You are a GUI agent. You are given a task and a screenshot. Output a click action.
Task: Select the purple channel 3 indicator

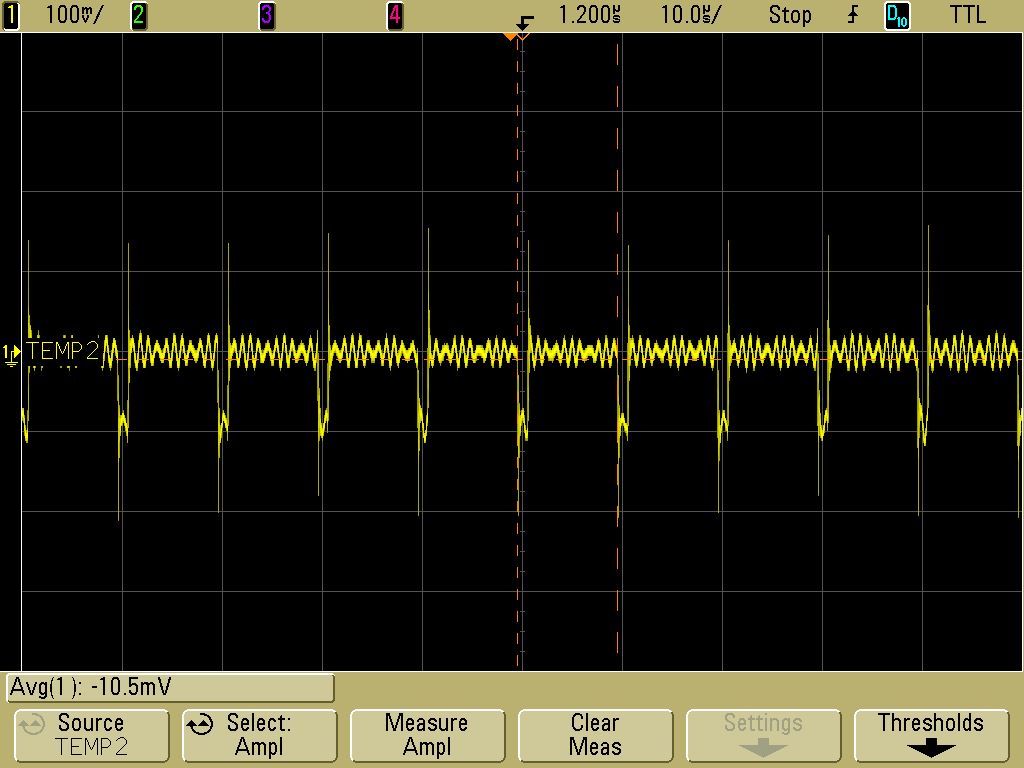click(266, 15)
